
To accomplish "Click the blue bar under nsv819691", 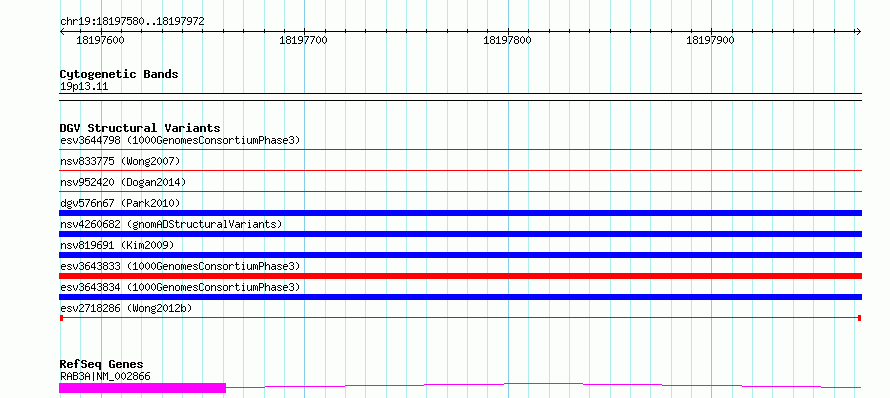I will pos(460,255).
